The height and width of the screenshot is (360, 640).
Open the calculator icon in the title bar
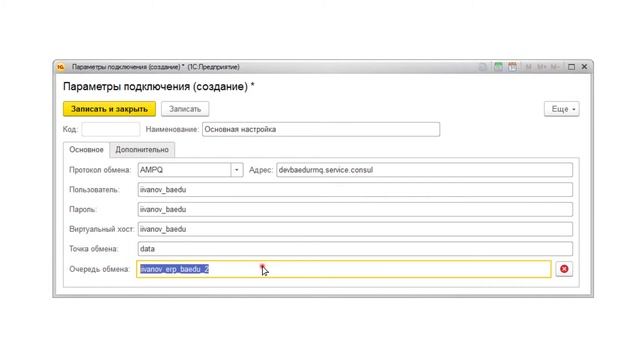click(498, 67)
